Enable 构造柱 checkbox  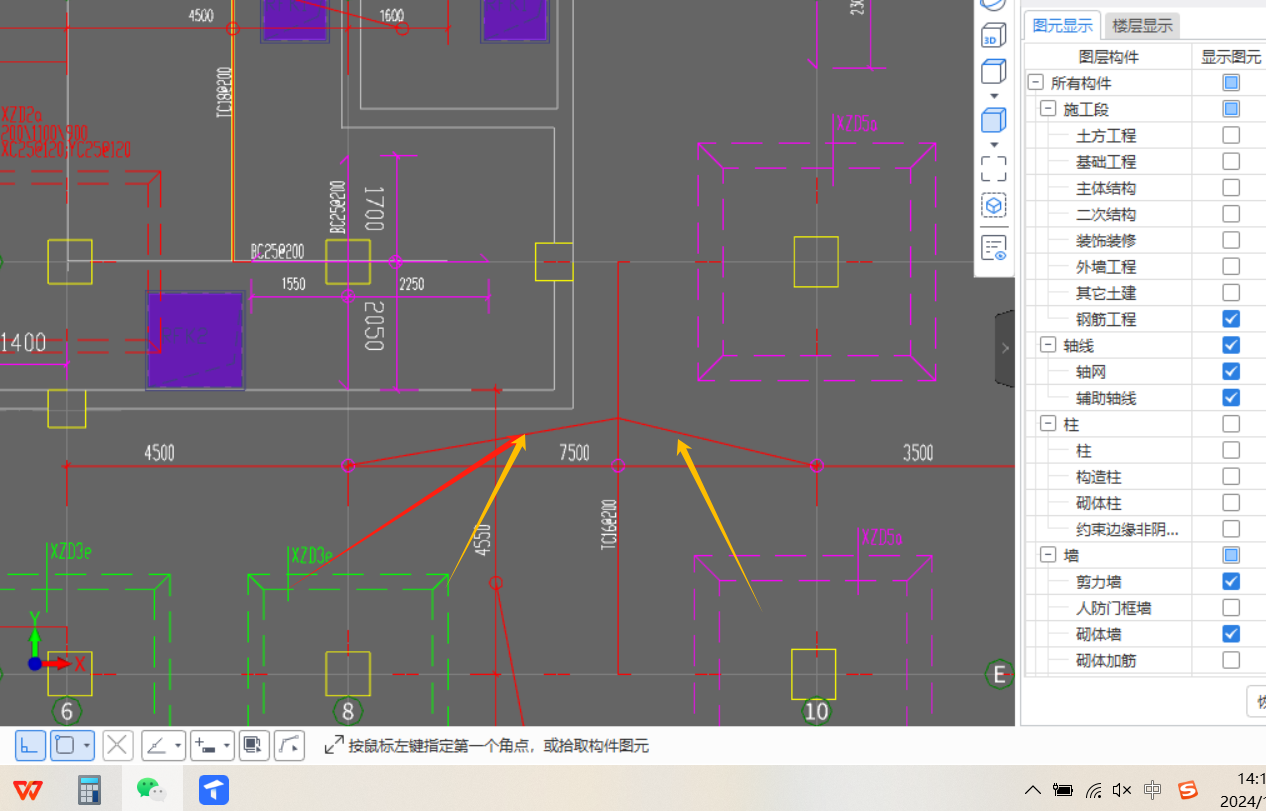click(x=1231, y=477)
